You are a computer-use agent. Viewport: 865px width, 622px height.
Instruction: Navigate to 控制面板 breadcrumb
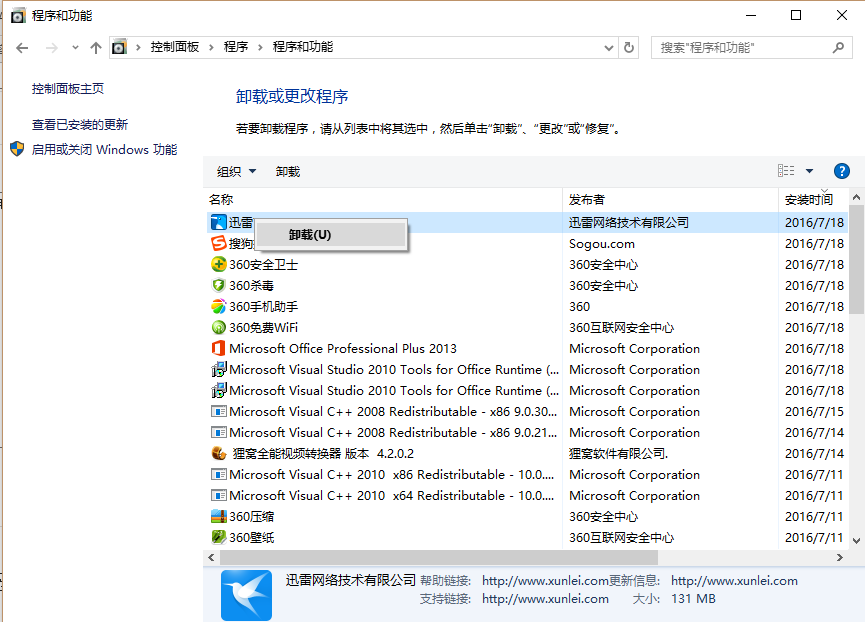[175, 47]
